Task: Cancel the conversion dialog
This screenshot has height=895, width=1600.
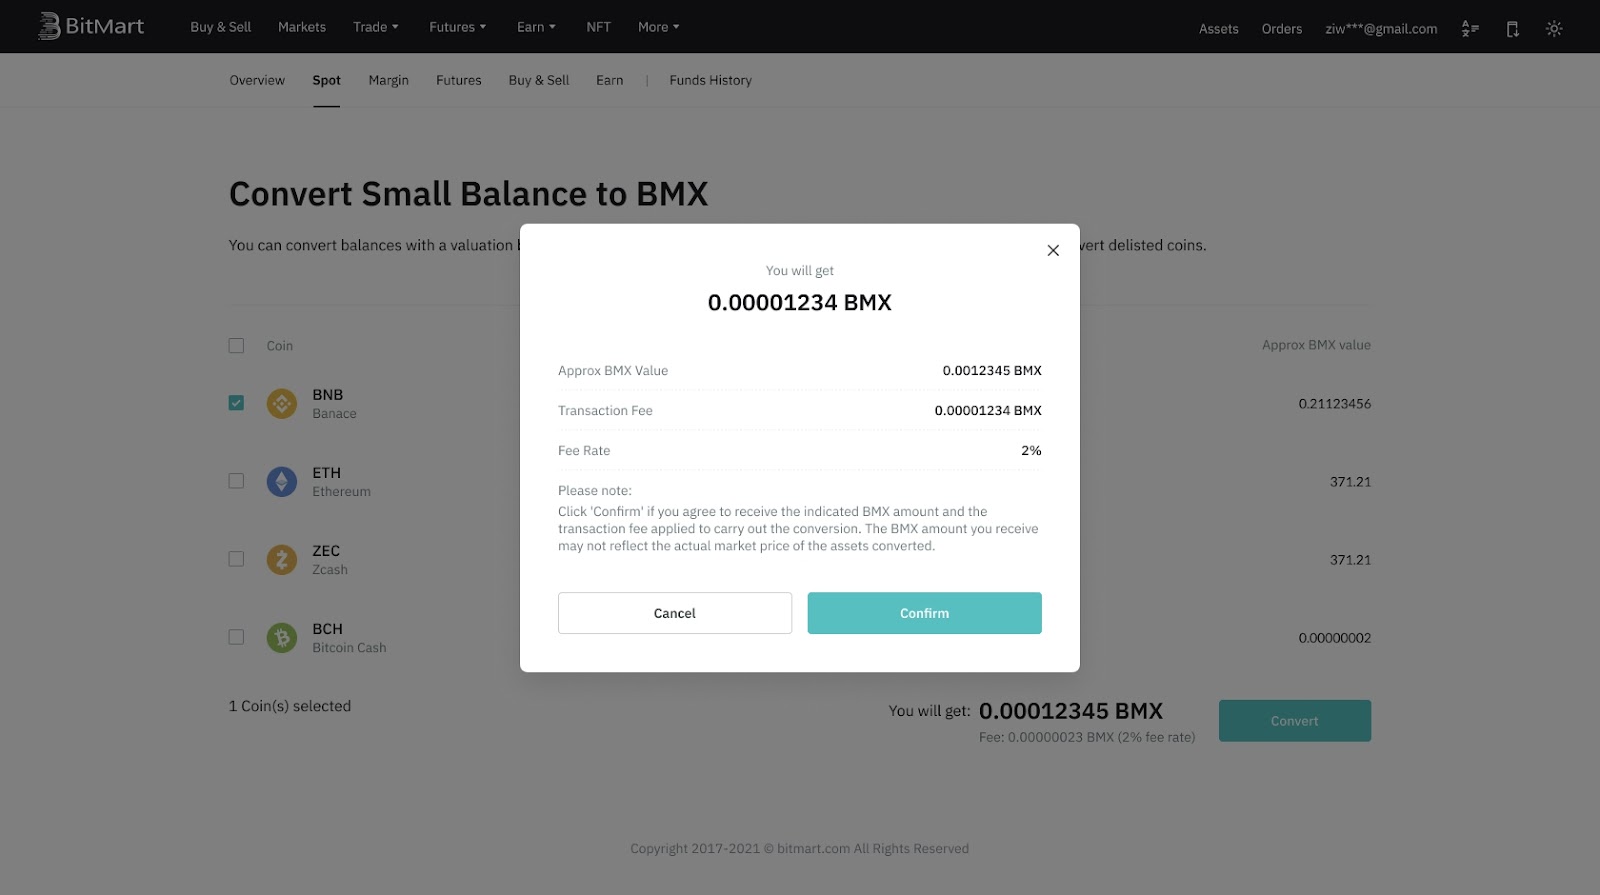Action: pyautogui.click(x=675, y=613)
